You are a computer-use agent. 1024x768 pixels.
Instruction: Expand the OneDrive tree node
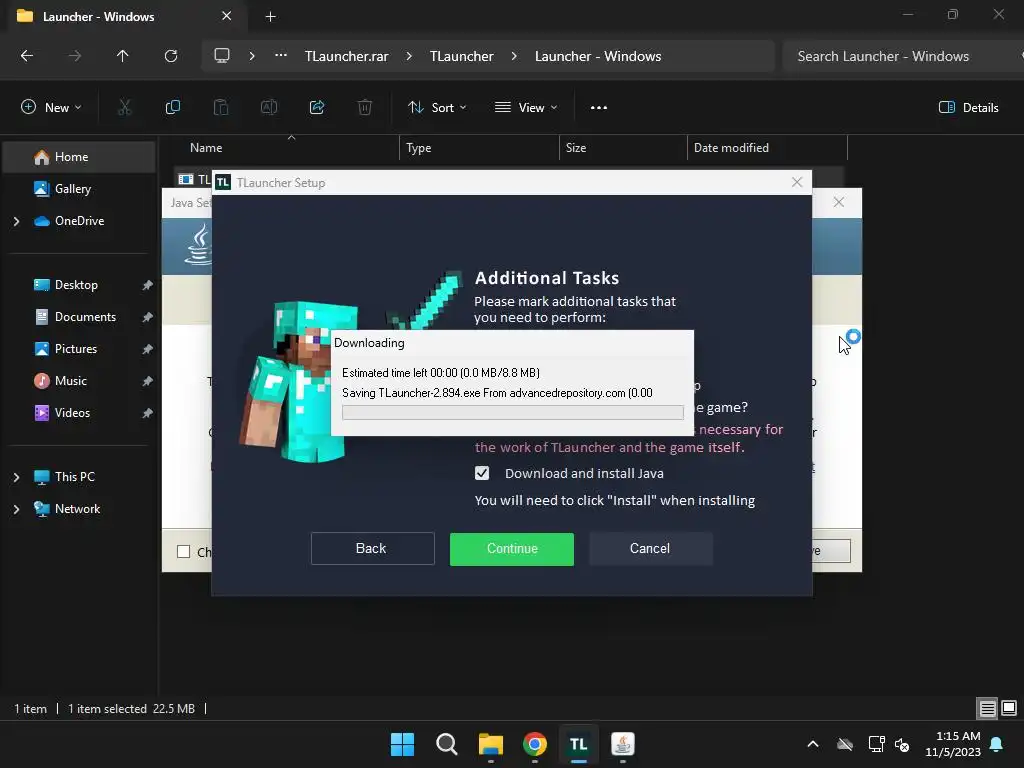point(16,221)
